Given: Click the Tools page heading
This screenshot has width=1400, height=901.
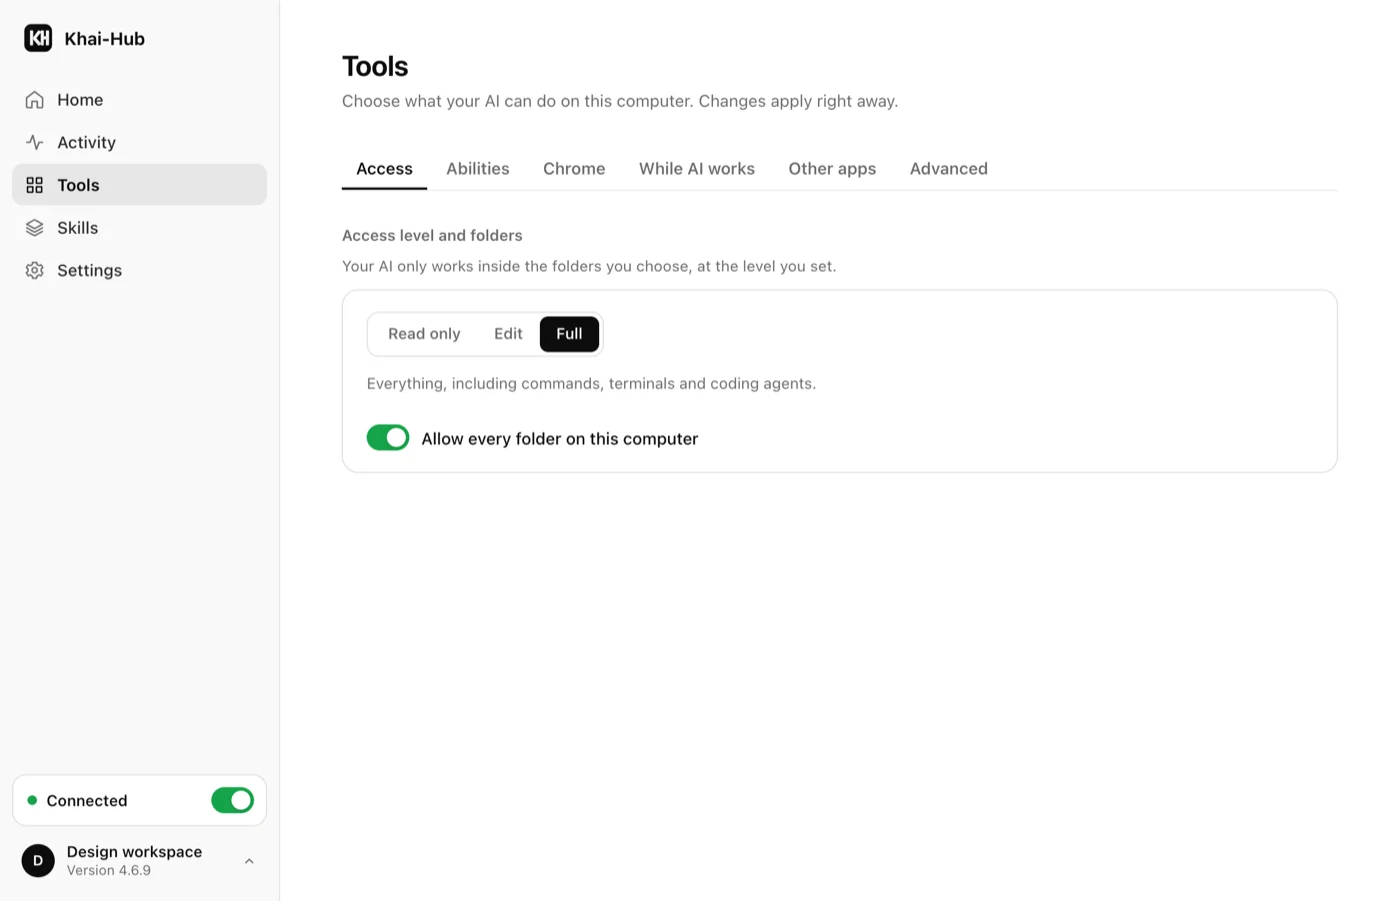Looking at the screenshot, I should (375, 66).
